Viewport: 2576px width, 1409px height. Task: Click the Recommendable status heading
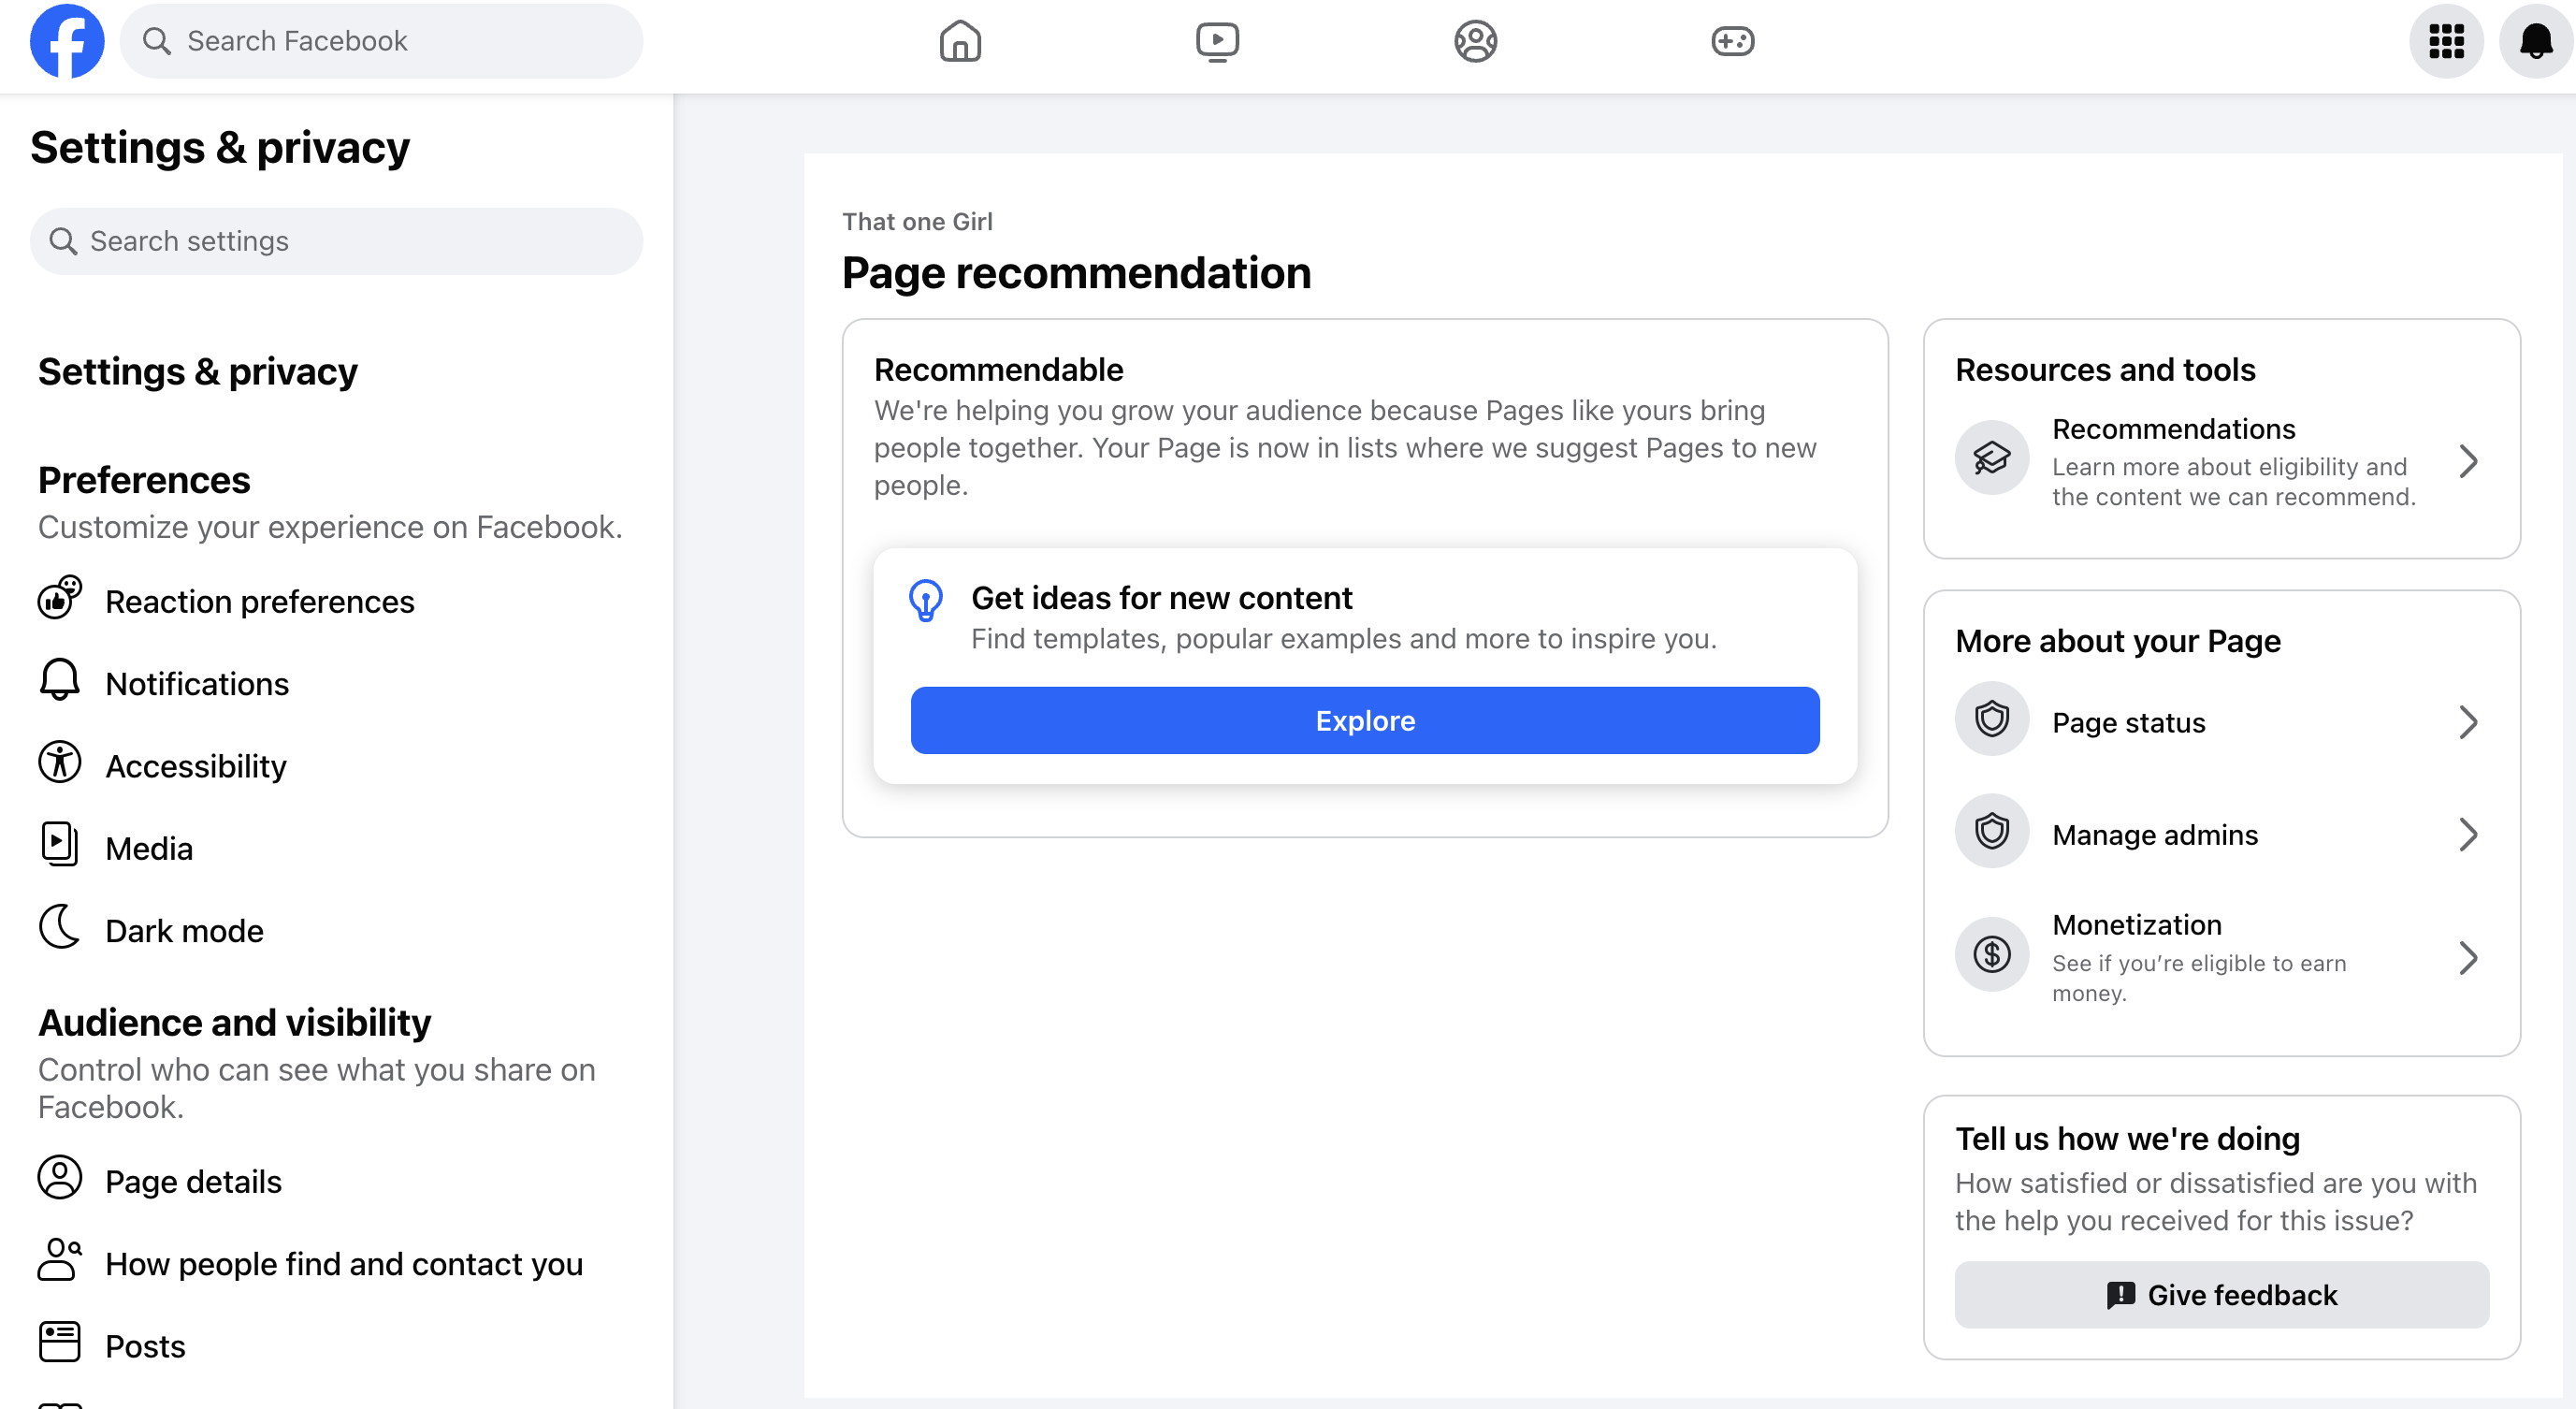point(998,370)
